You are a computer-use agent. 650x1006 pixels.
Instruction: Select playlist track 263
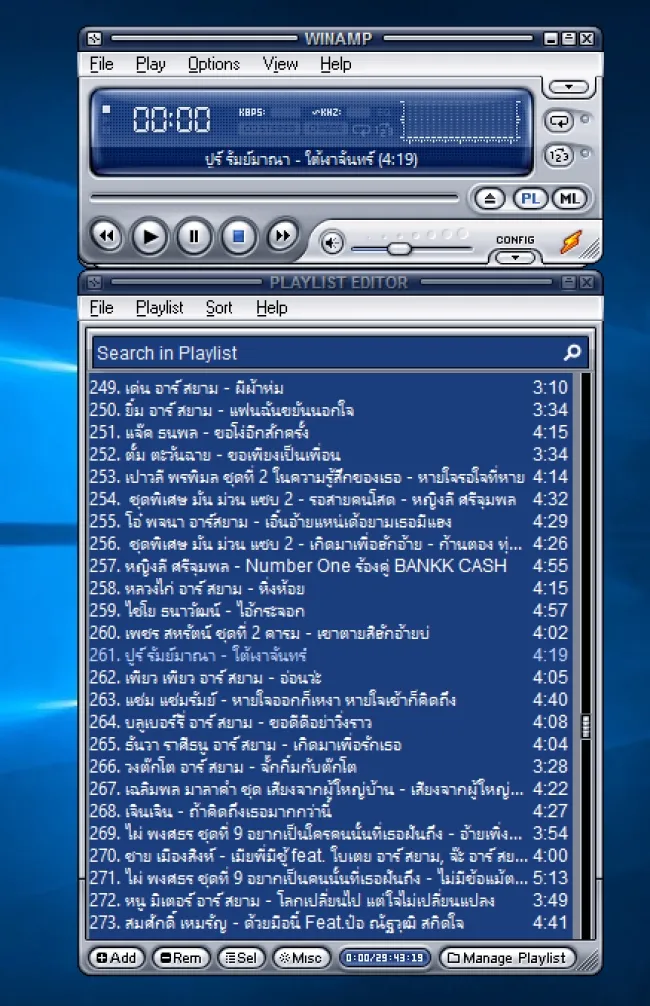329,699
